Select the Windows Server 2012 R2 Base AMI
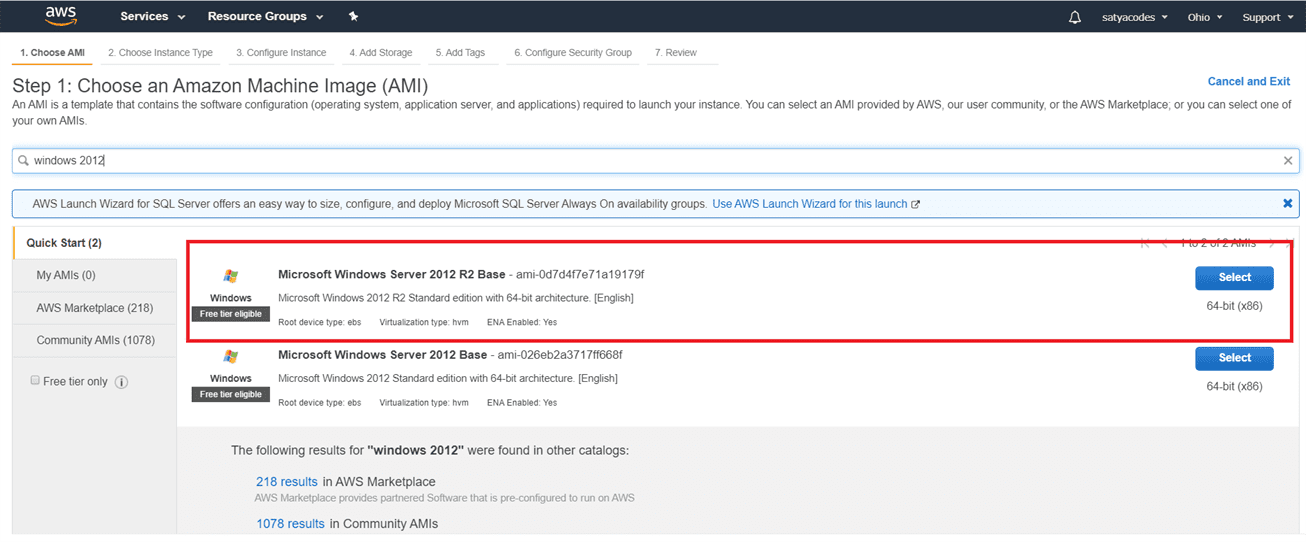 [x=1234, y=278]
